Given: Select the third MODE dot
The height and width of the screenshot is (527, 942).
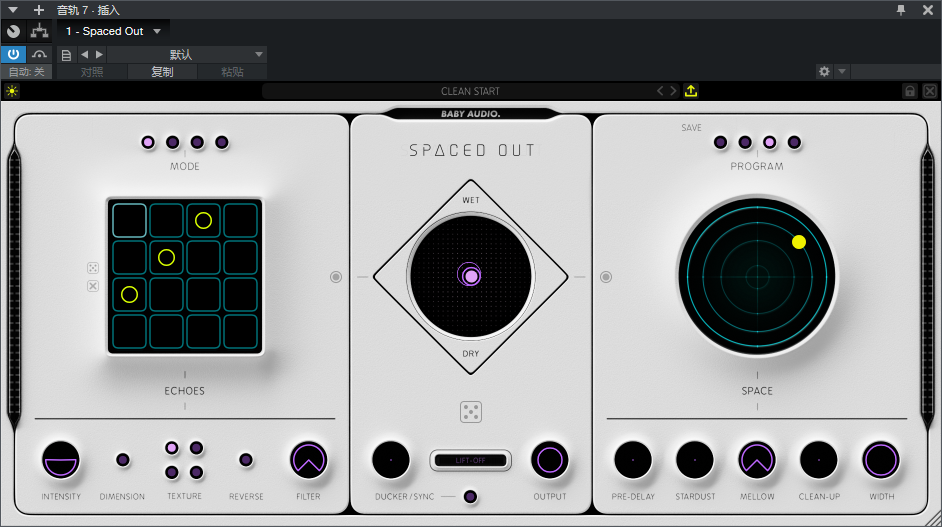Looking at the screenshot, I should pyautogui.click(x=197, y=142).
